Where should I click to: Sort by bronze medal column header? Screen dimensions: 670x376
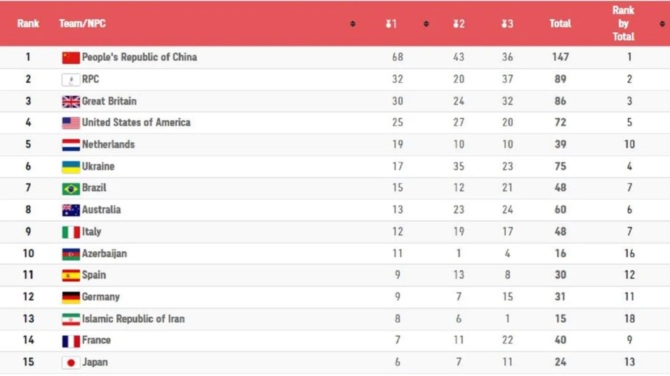[507, 24]
